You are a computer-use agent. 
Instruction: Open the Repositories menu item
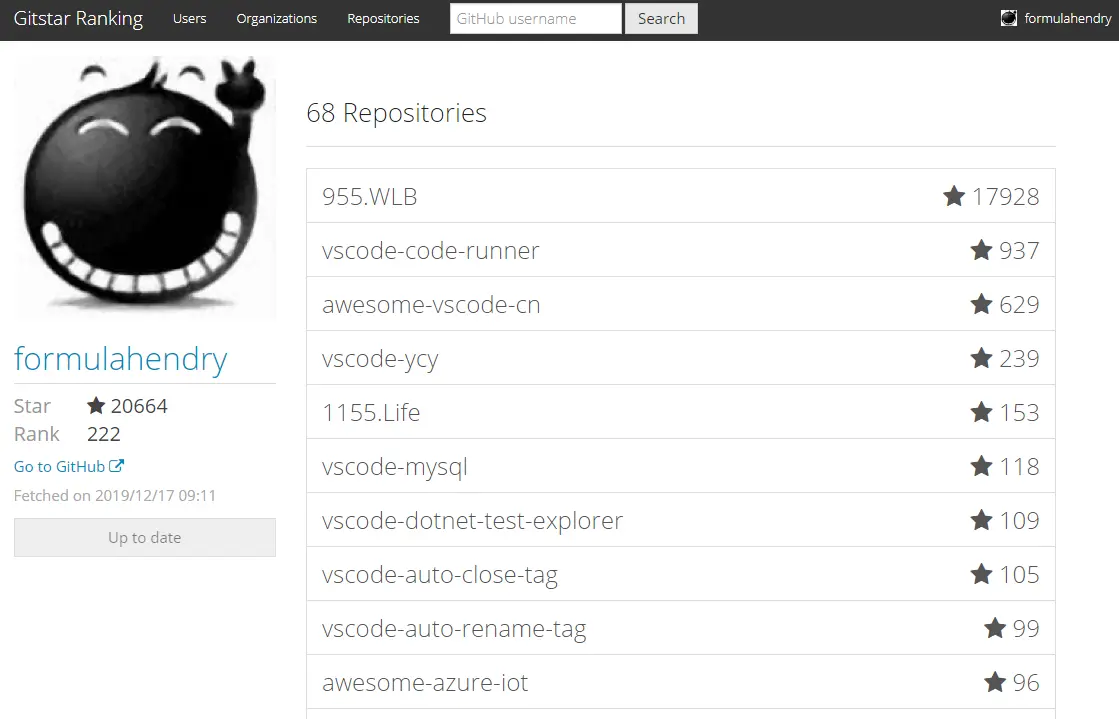click(383, 19)
